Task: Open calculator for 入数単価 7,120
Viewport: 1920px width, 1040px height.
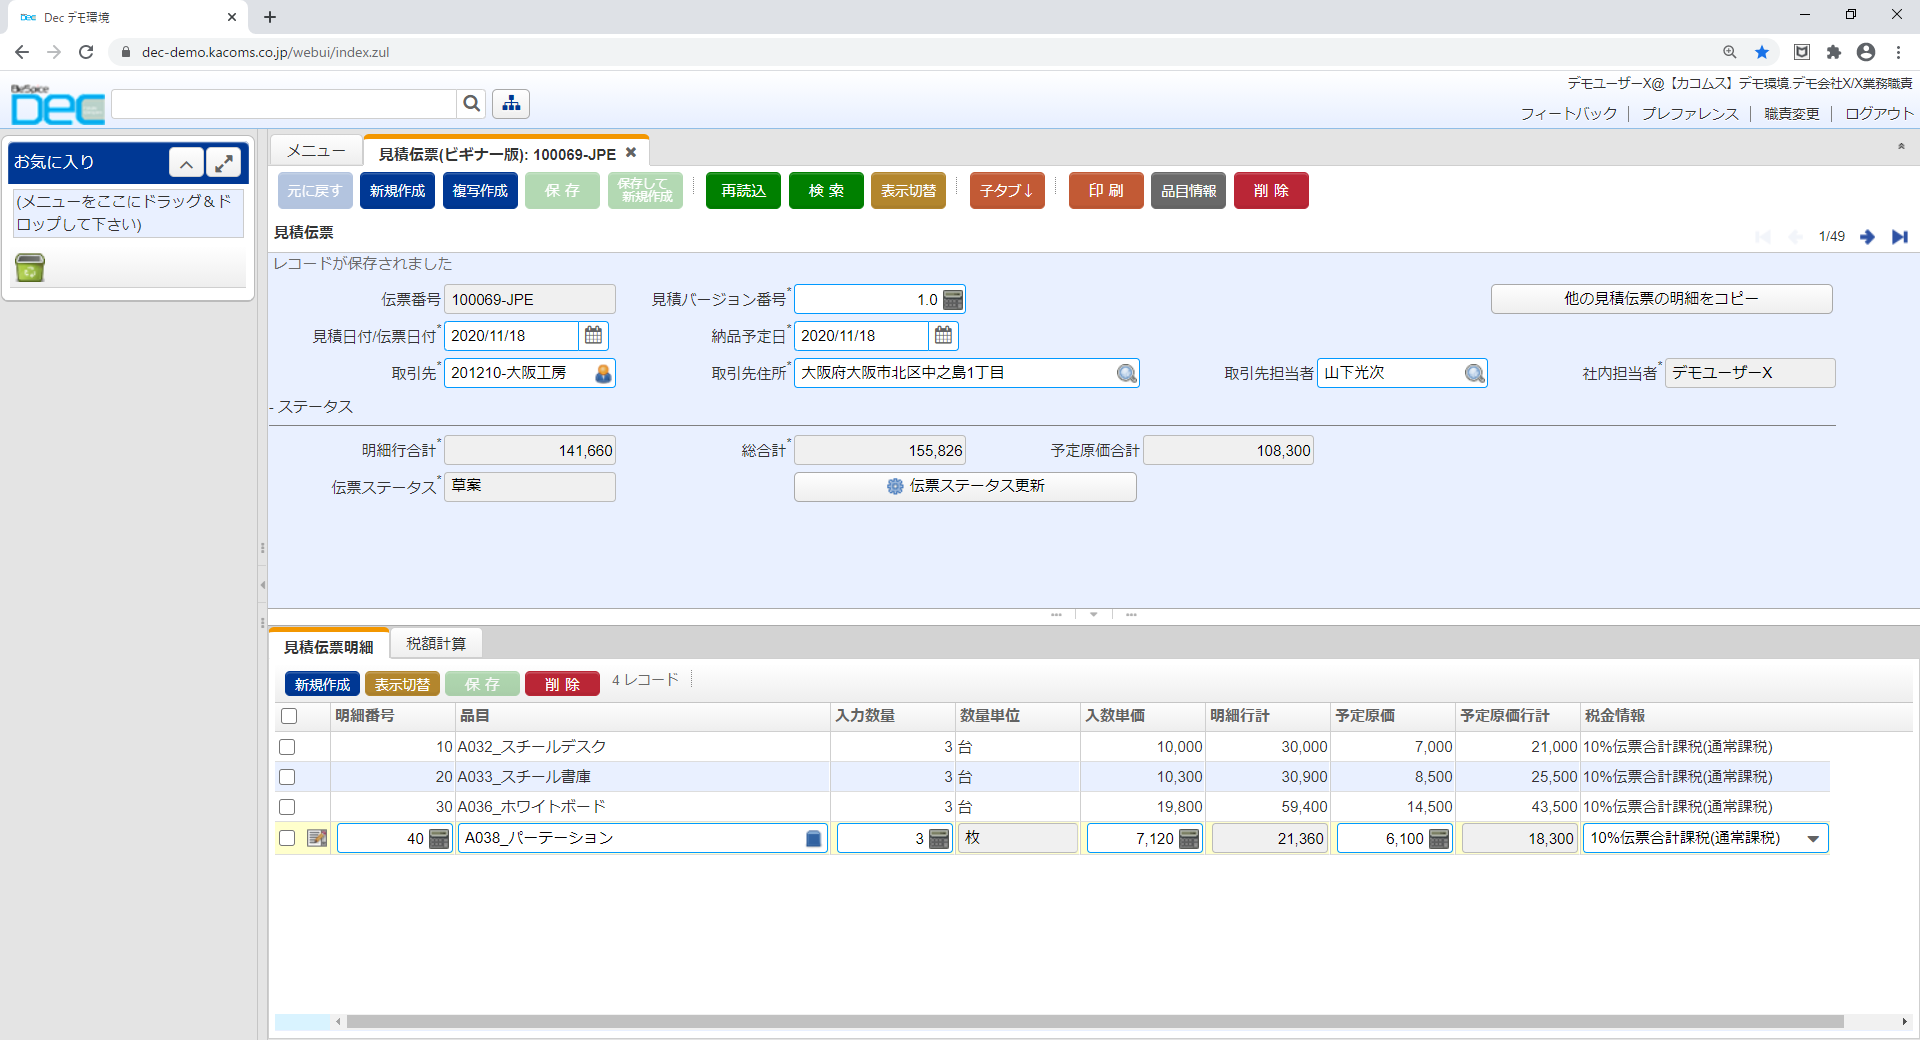Action: tap(1189, 839)
